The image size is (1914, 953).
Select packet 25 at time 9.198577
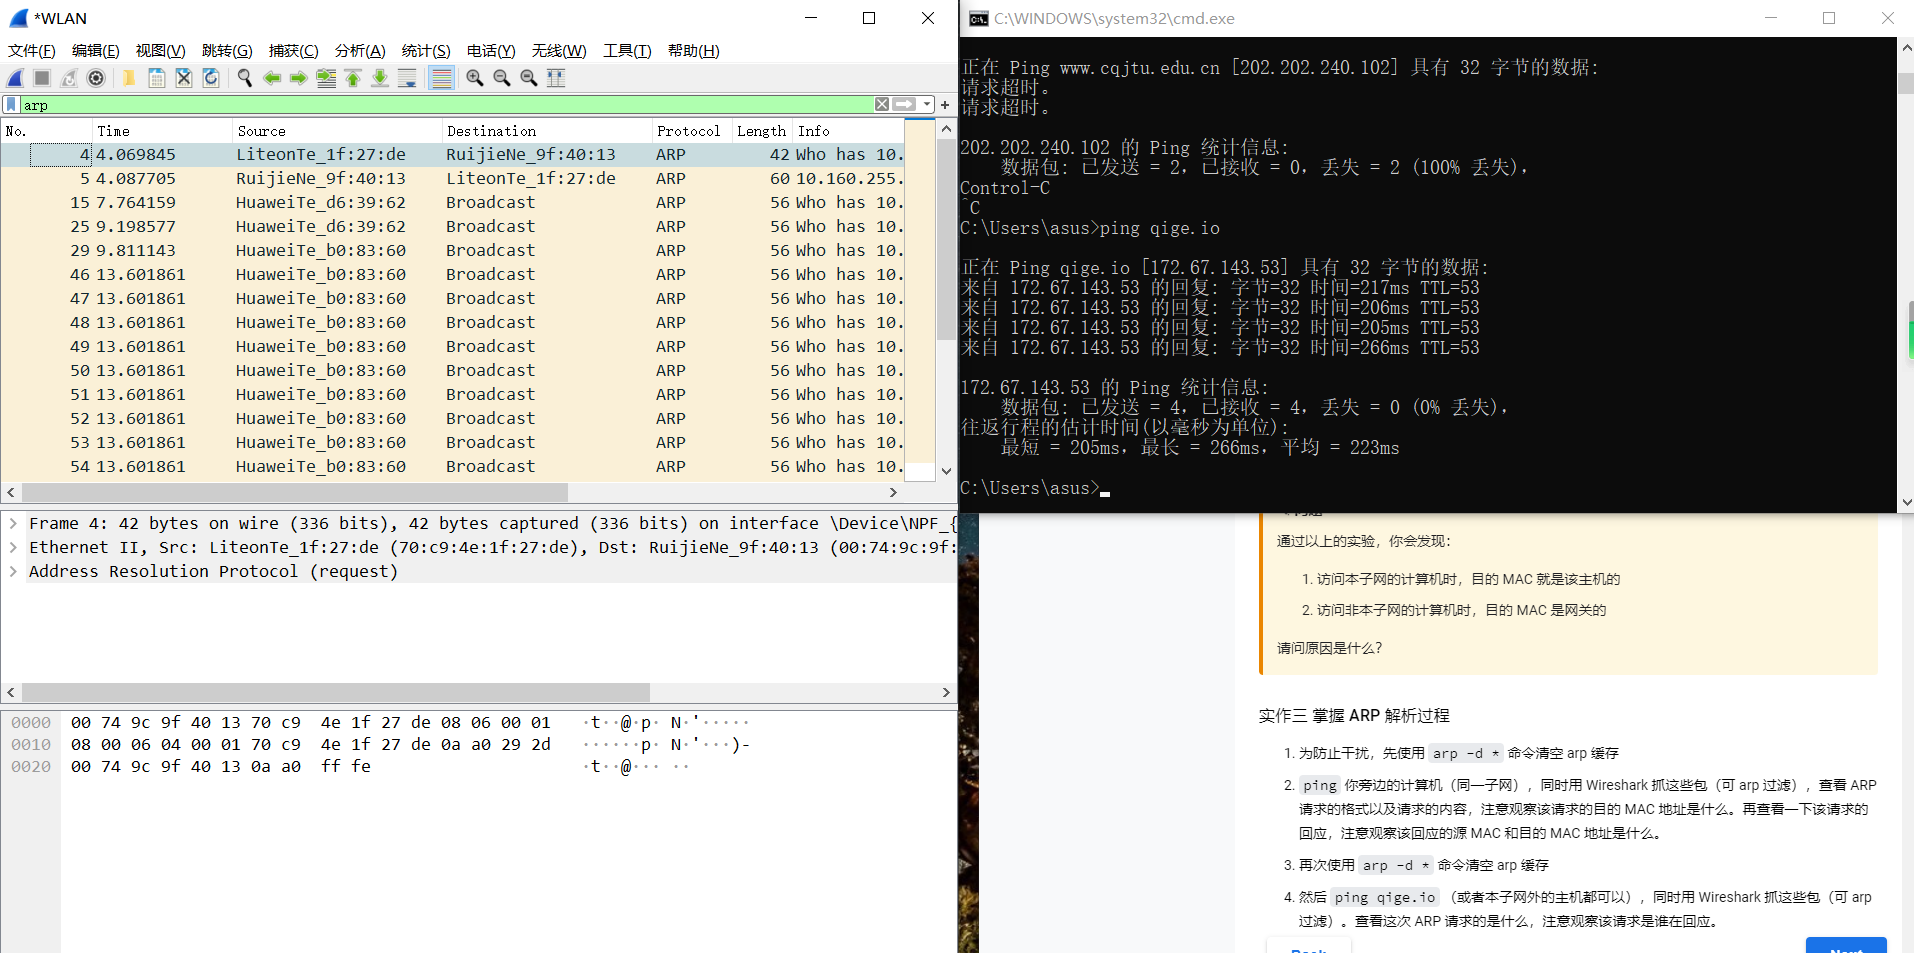point(453,226)
